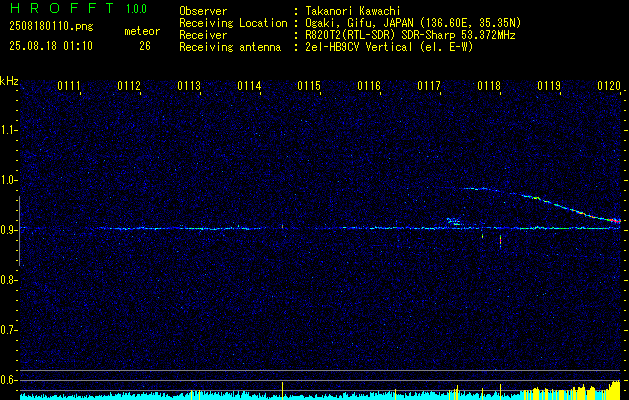Viewport: 629px width, 400px height.
Task: Click time marker 0118
Action: [489, 86]
